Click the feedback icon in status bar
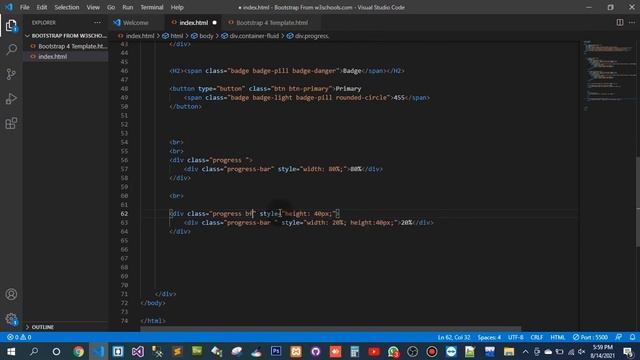 pos(619,337)
